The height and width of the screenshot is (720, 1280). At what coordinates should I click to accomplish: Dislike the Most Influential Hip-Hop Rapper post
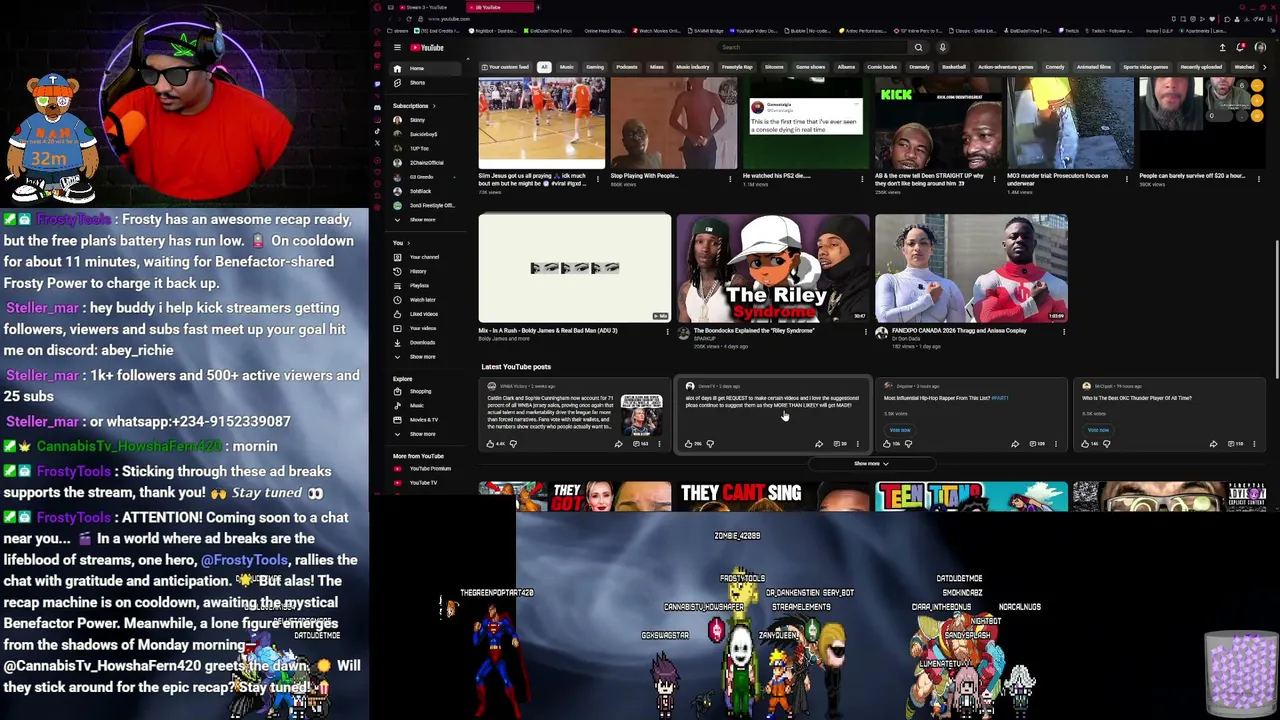(x=908, y=443)
